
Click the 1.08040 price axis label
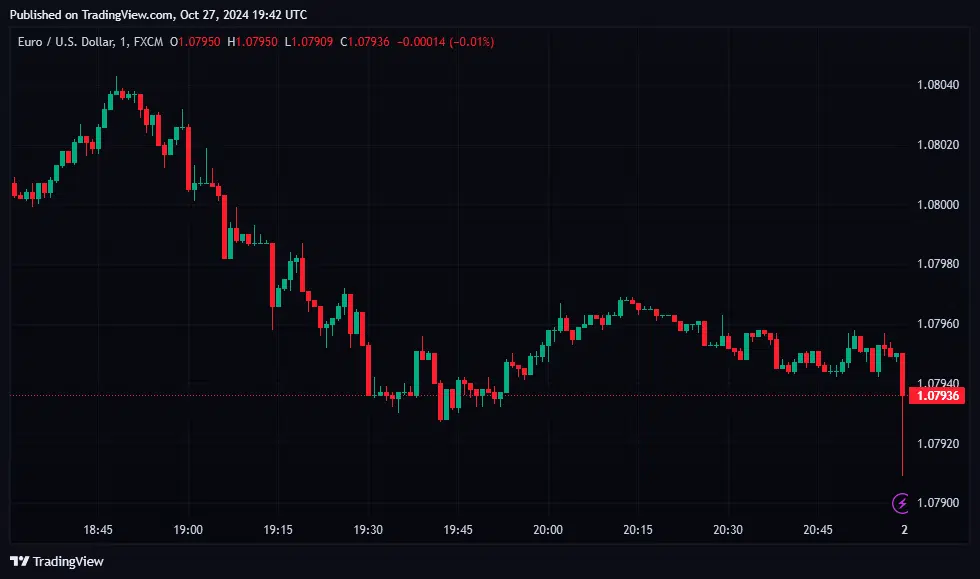tap(938, 85)
